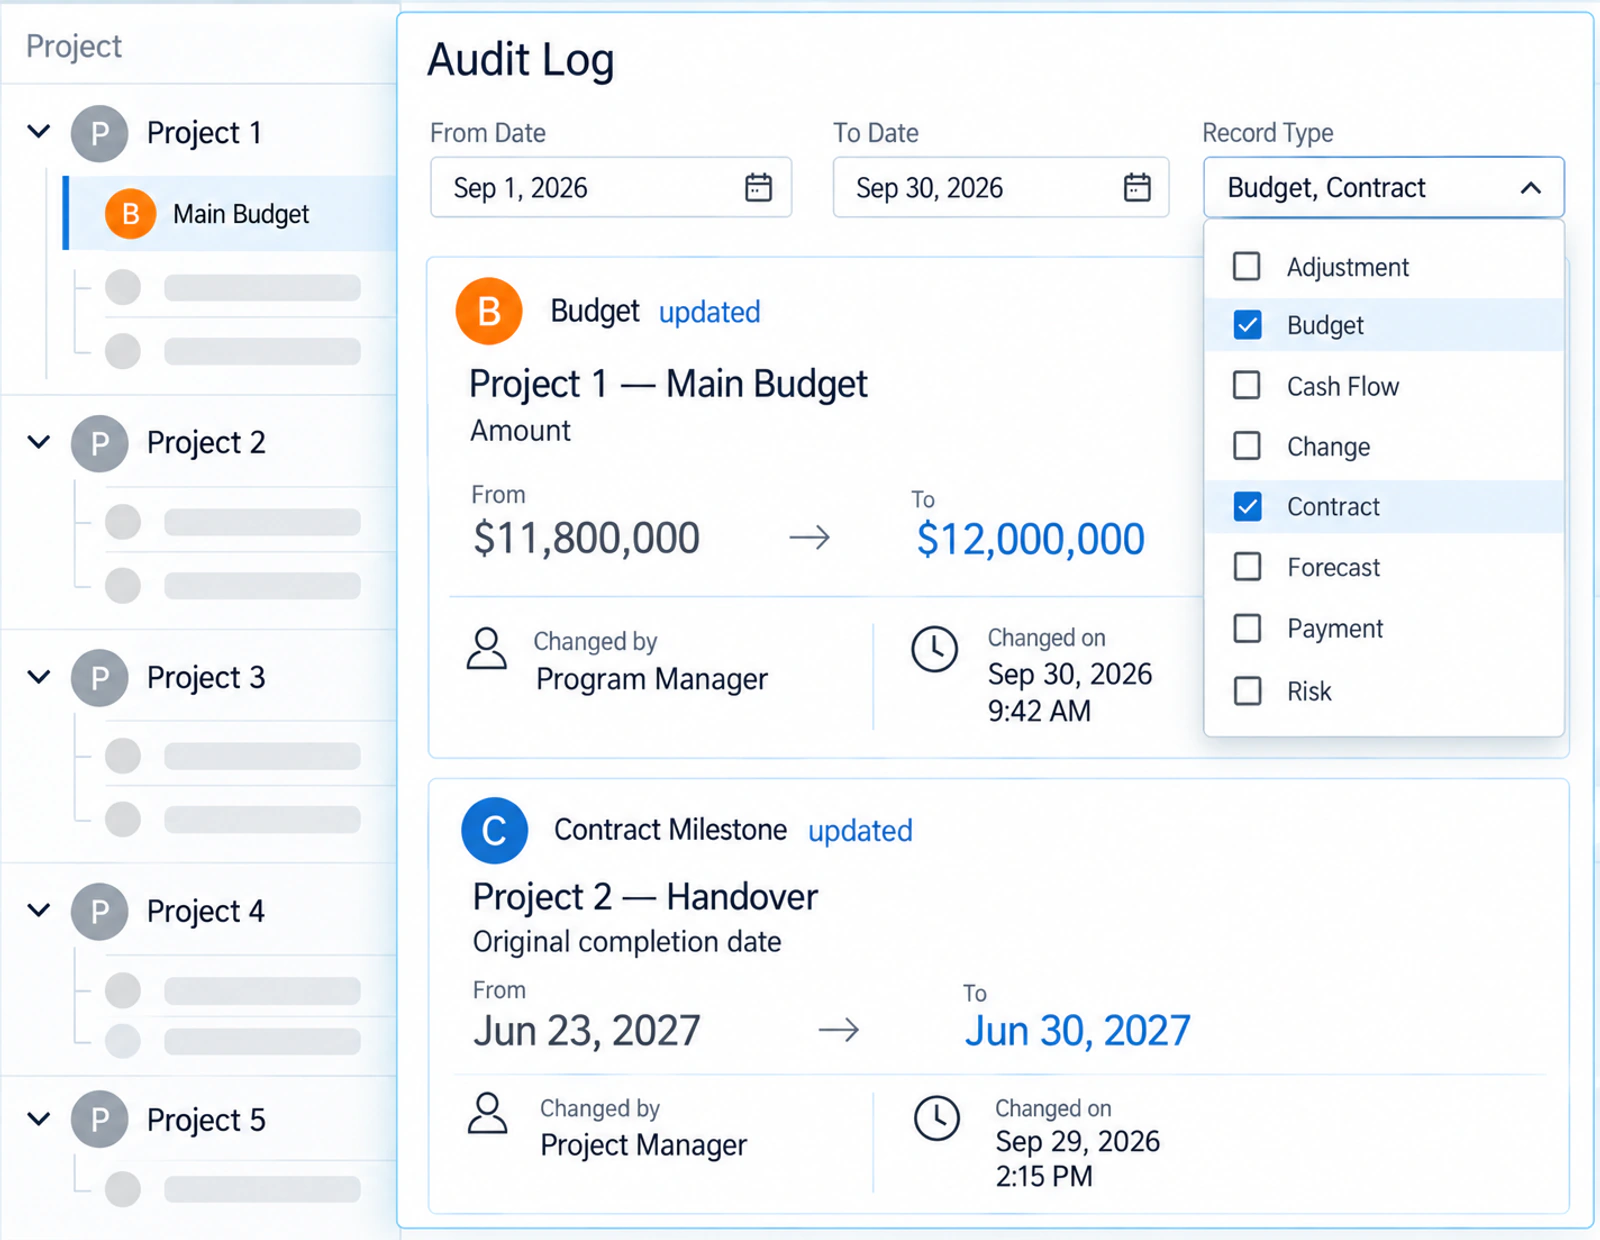Click the Project 4 avatar icon
The width and height of the screenshot is (1600, 1240).
pyautogui.click(x=99, y=911)
